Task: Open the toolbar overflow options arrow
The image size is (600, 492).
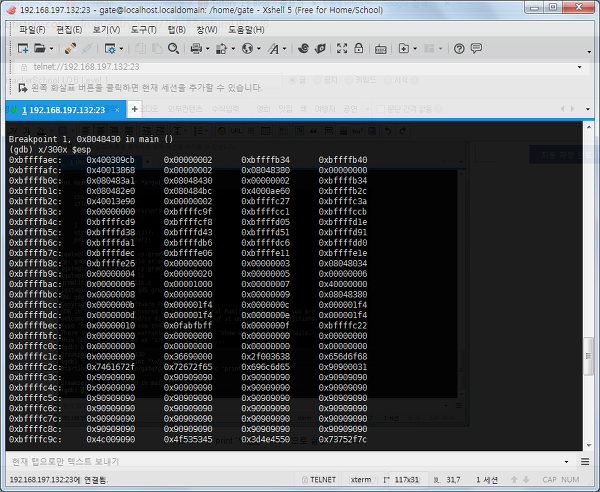Action: (x=589, y=52)
